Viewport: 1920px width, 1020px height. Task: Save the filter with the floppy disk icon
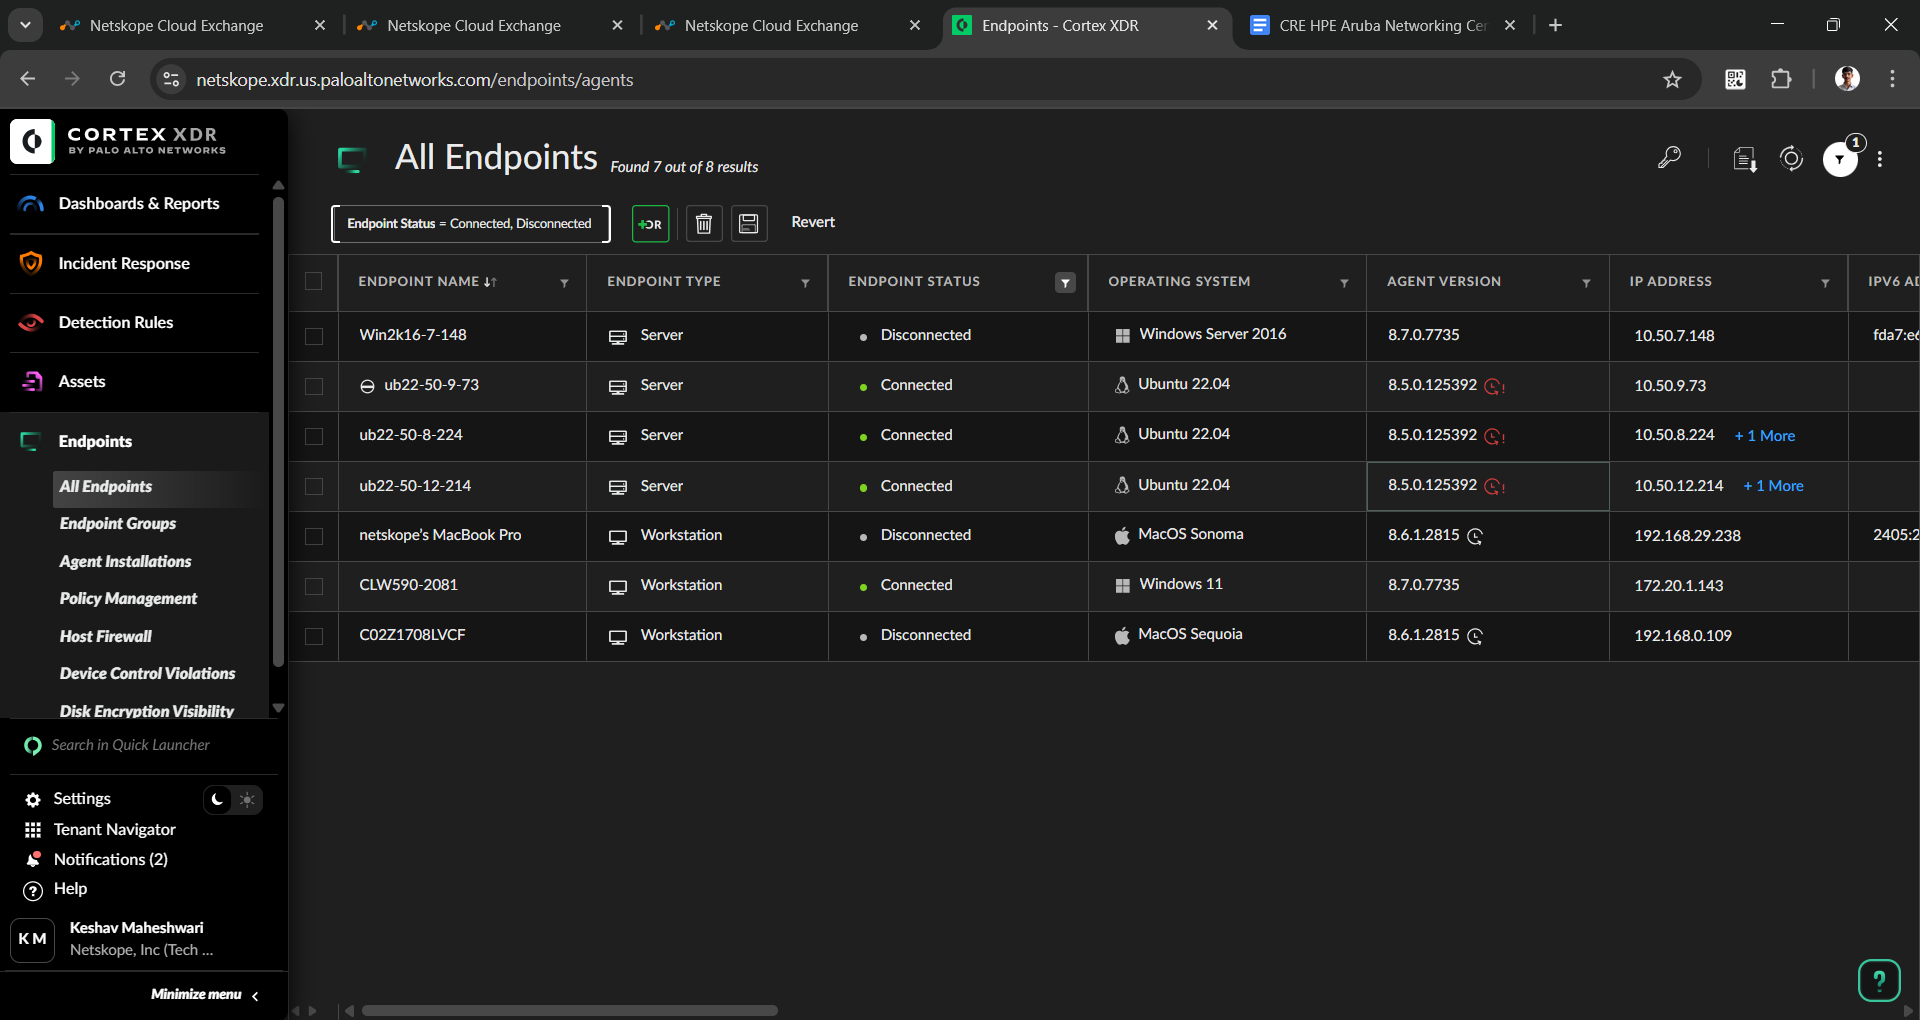click(x=748, y=224)
